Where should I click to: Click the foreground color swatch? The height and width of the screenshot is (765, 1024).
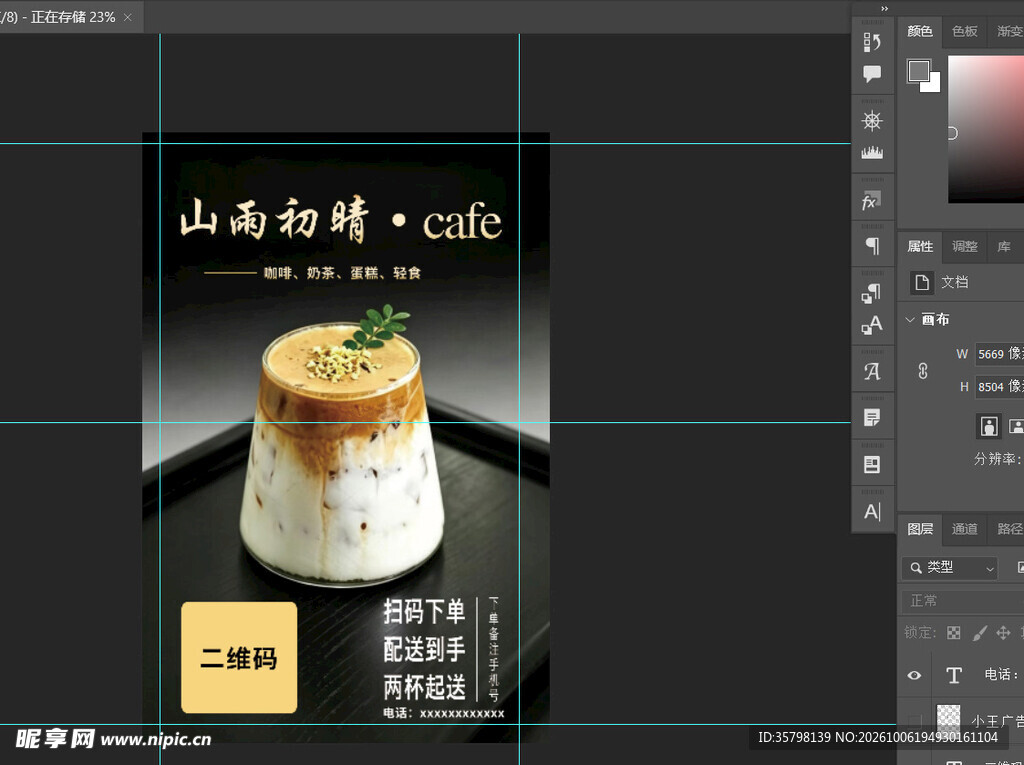click(918, 70)
